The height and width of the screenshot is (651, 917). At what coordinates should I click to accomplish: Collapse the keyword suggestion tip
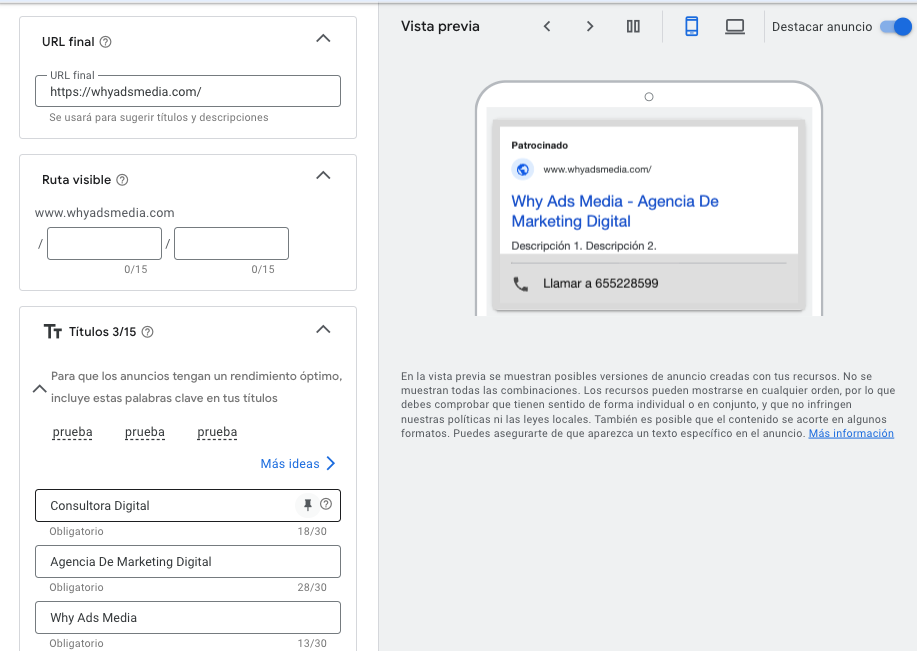(x=40, y=389)
